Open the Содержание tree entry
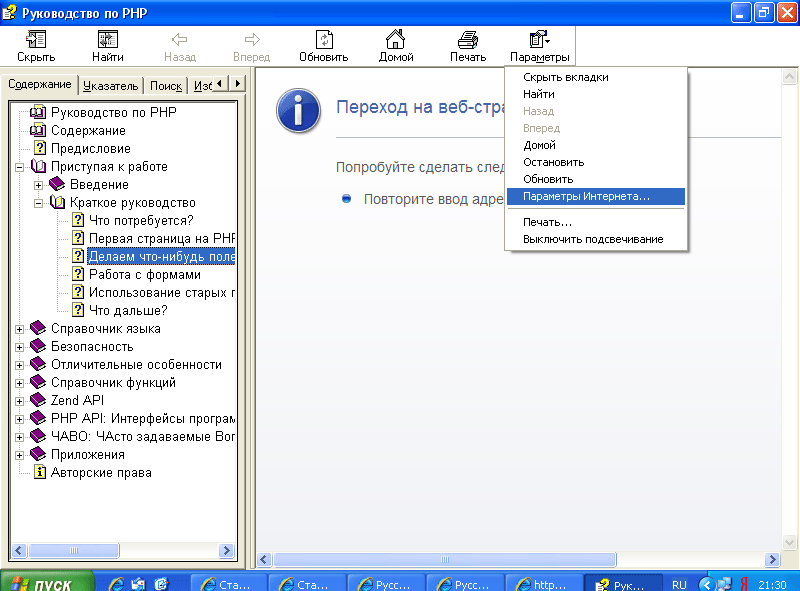800x591 pixels. [x=88, y=130]
